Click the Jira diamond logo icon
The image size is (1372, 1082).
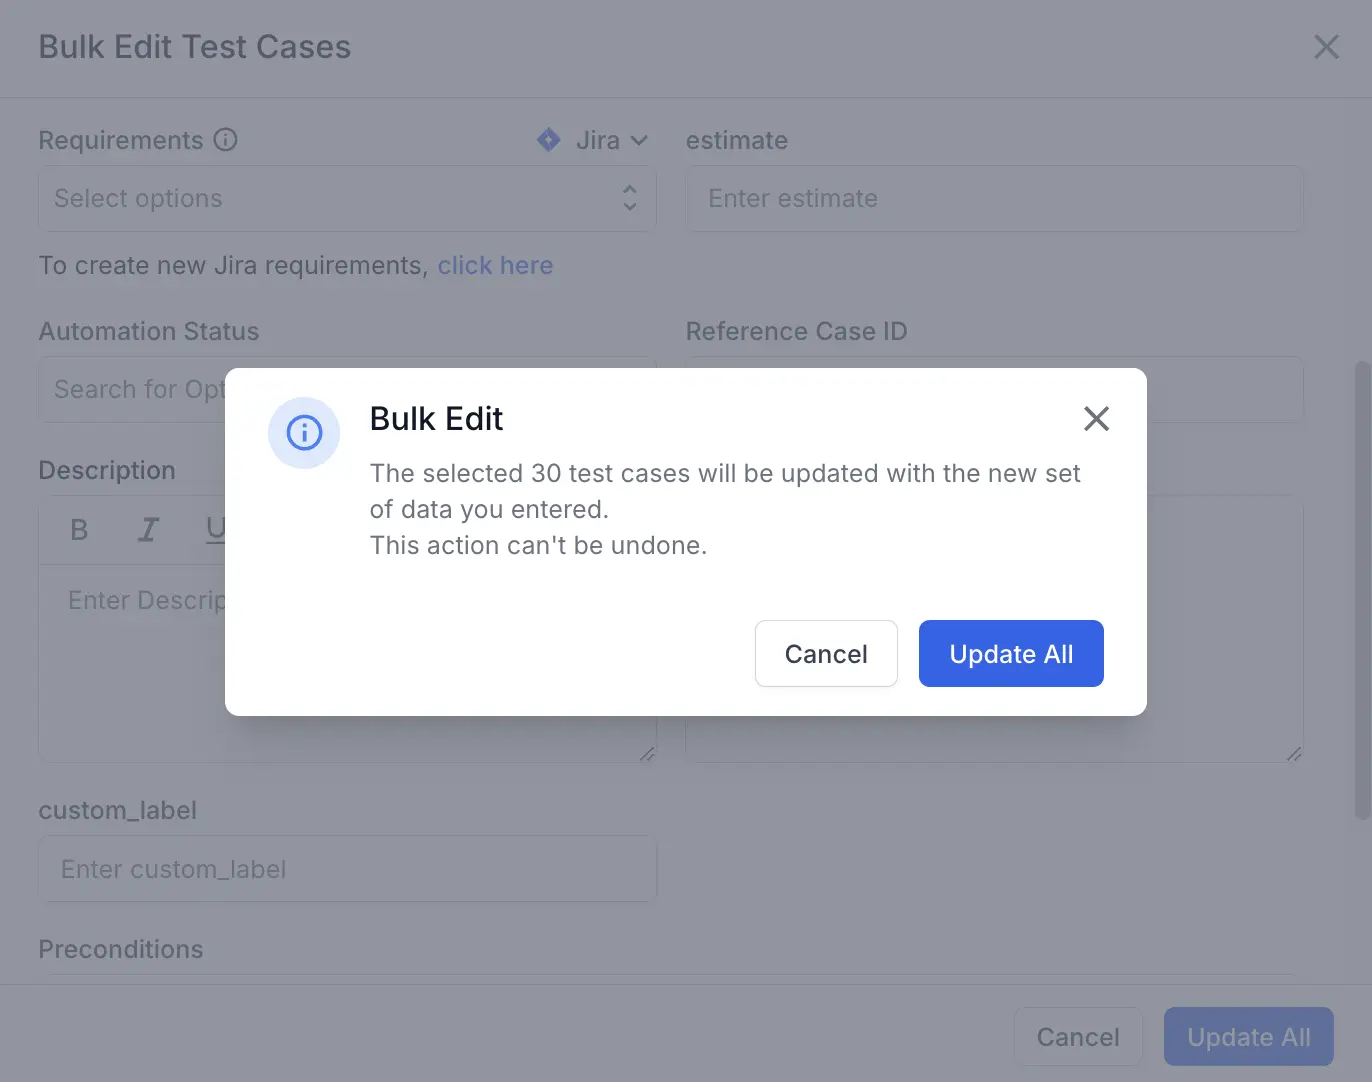(x=548, y=140)
